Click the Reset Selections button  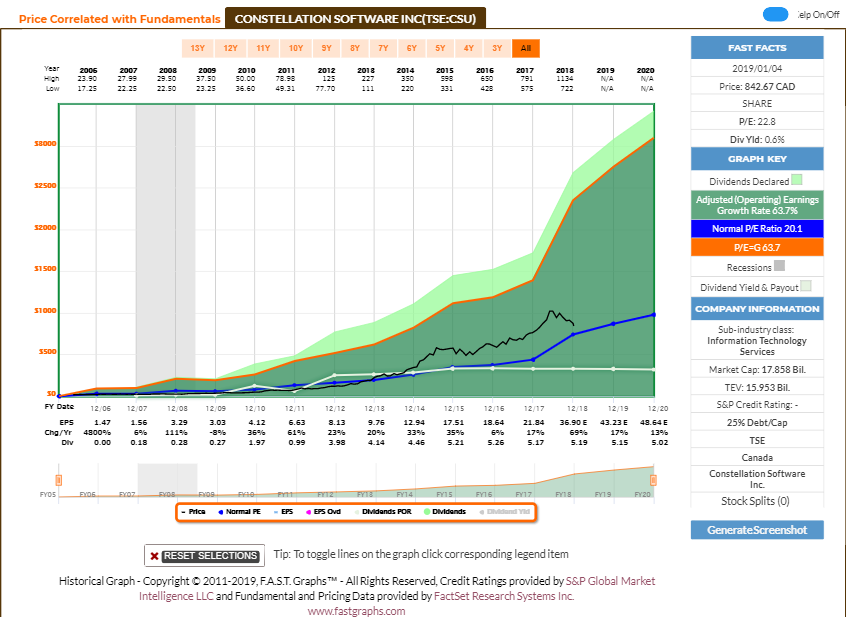(203, 556)
